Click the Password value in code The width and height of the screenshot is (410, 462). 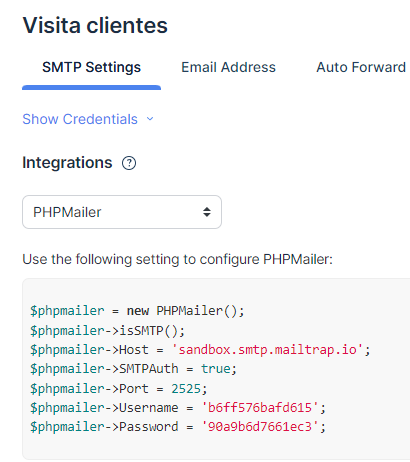[x=260, y=427]
